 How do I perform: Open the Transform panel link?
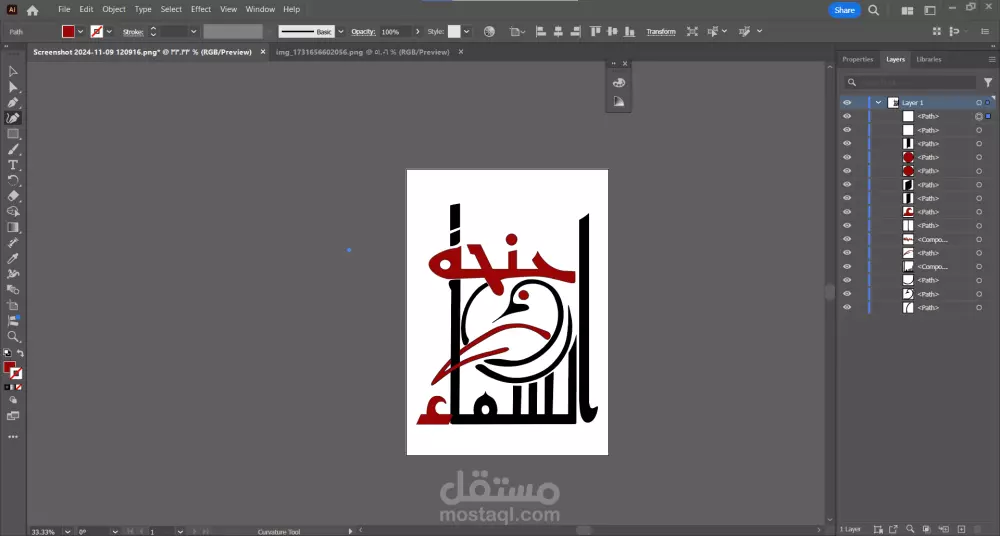661,31
